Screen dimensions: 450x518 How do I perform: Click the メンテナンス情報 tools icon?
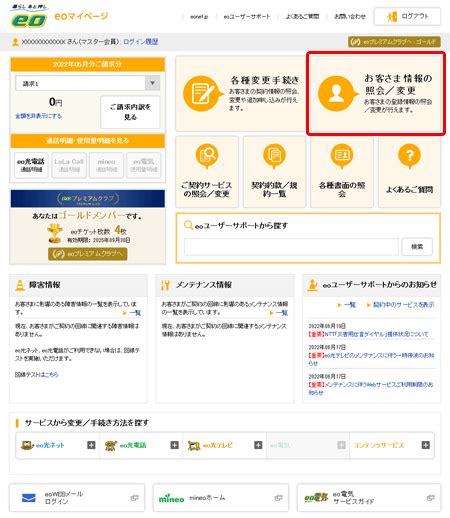click(166, 285)
